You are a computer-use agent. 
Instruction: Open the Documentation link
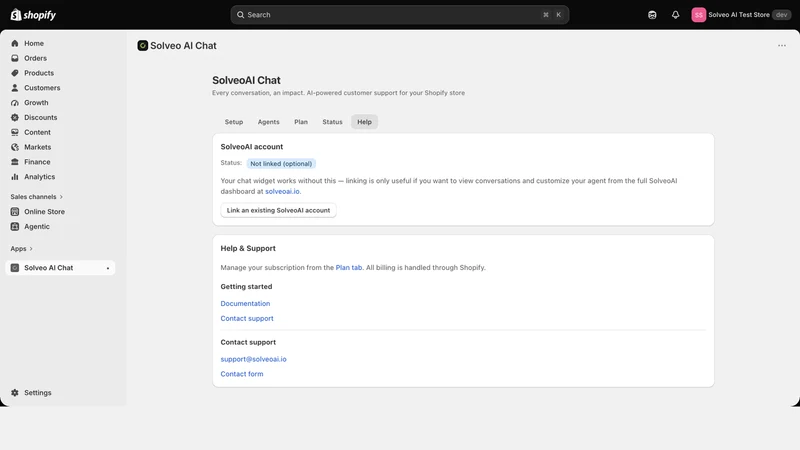(x=245, y=304)
